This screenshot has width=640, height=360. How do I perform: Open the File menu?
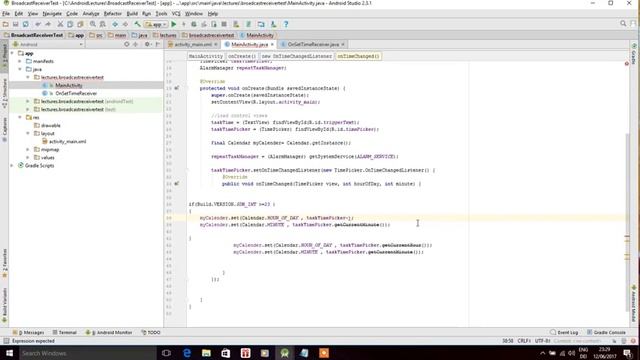click(6, 13)
